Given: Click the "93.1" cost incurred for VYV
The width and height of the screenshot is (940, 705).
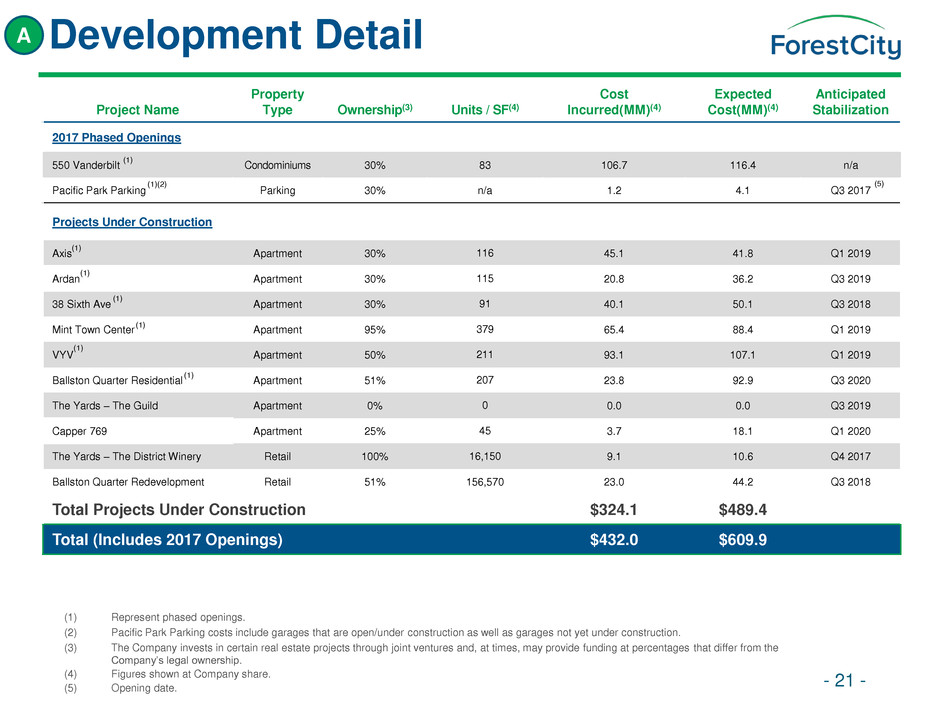Looking at the screenshot, I should point(614,354).
